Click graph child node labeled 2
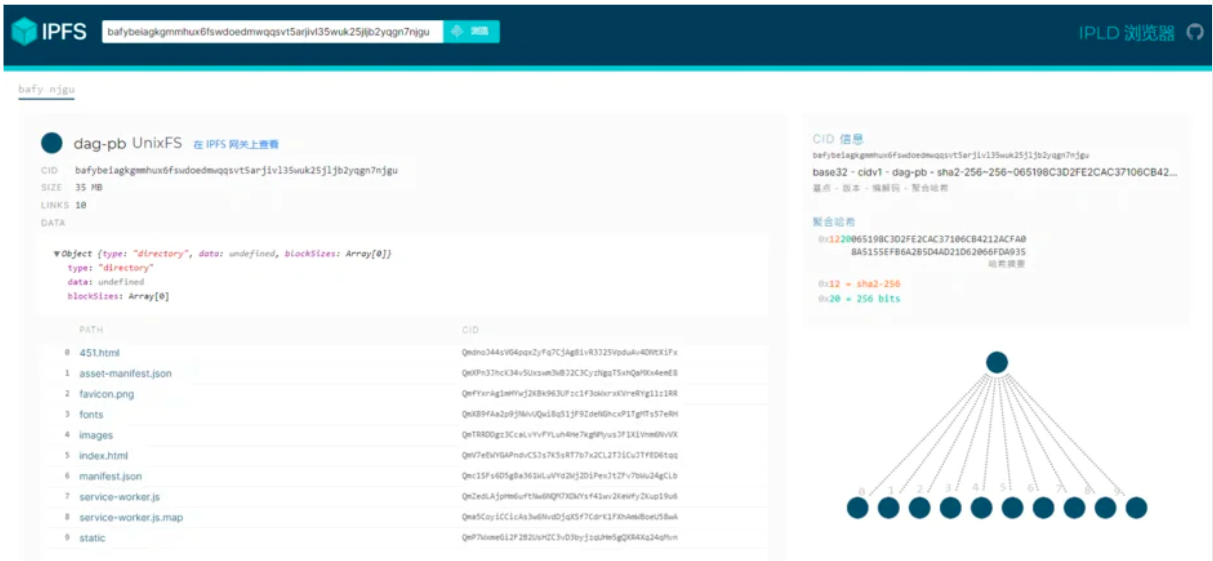The width and height of the screenshot is (1213, 561). tap(920, 508)
